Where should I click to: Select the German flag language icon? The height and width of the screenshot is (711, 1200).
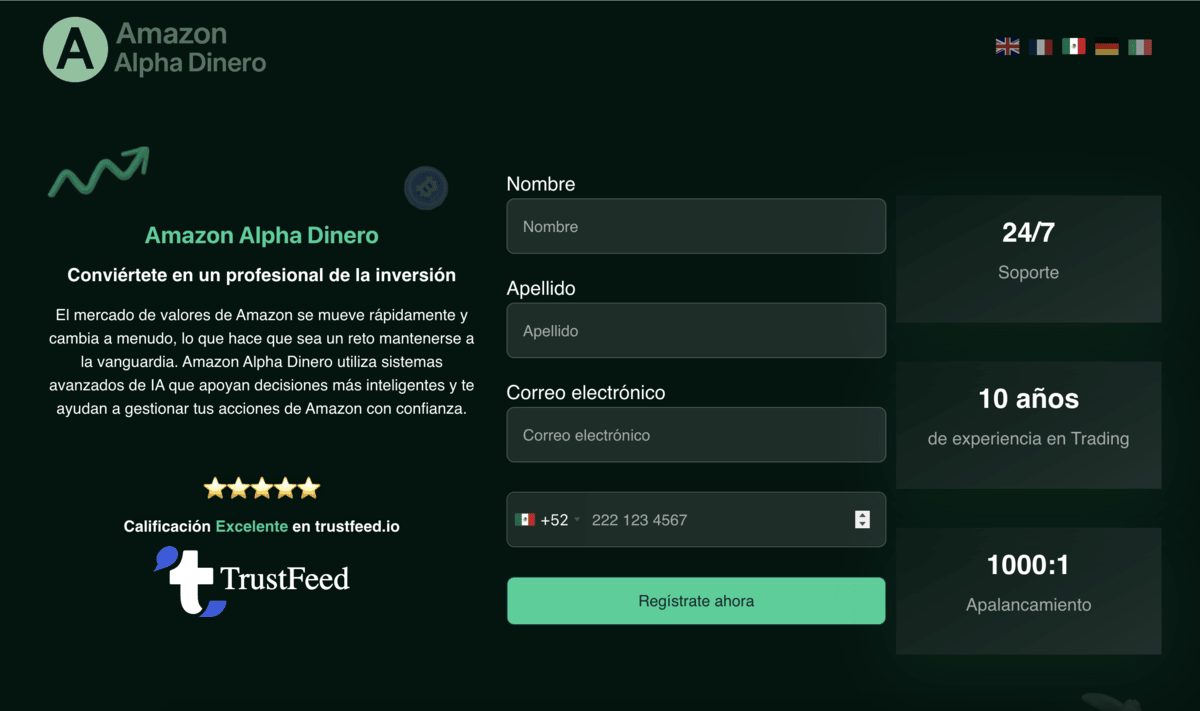[x=1106, y=46]
